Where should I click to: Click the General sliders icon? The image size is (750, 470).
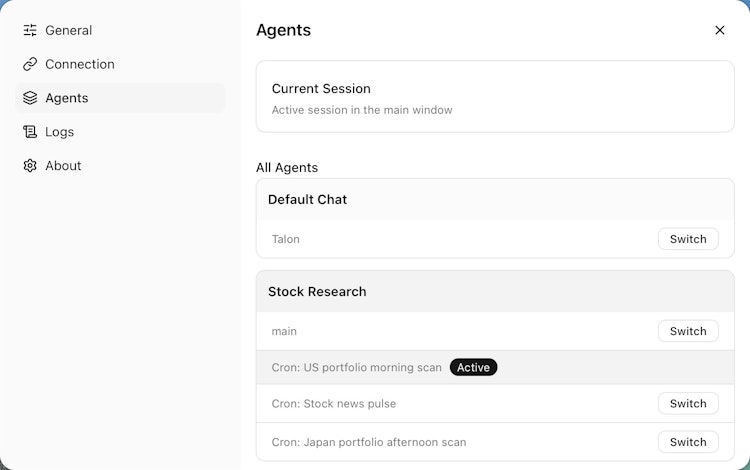pos(30,30)
